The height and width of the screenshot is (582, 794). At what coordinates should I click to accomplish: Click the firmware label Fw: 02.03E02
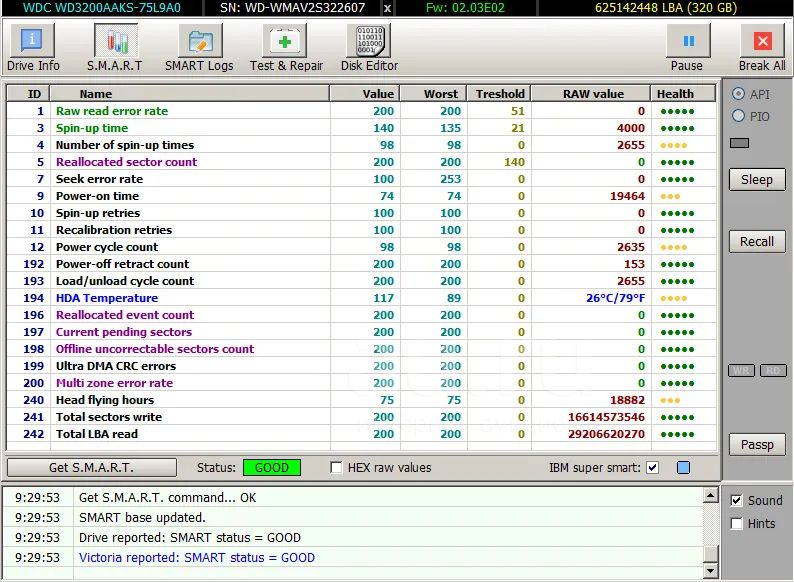[465, 8]
